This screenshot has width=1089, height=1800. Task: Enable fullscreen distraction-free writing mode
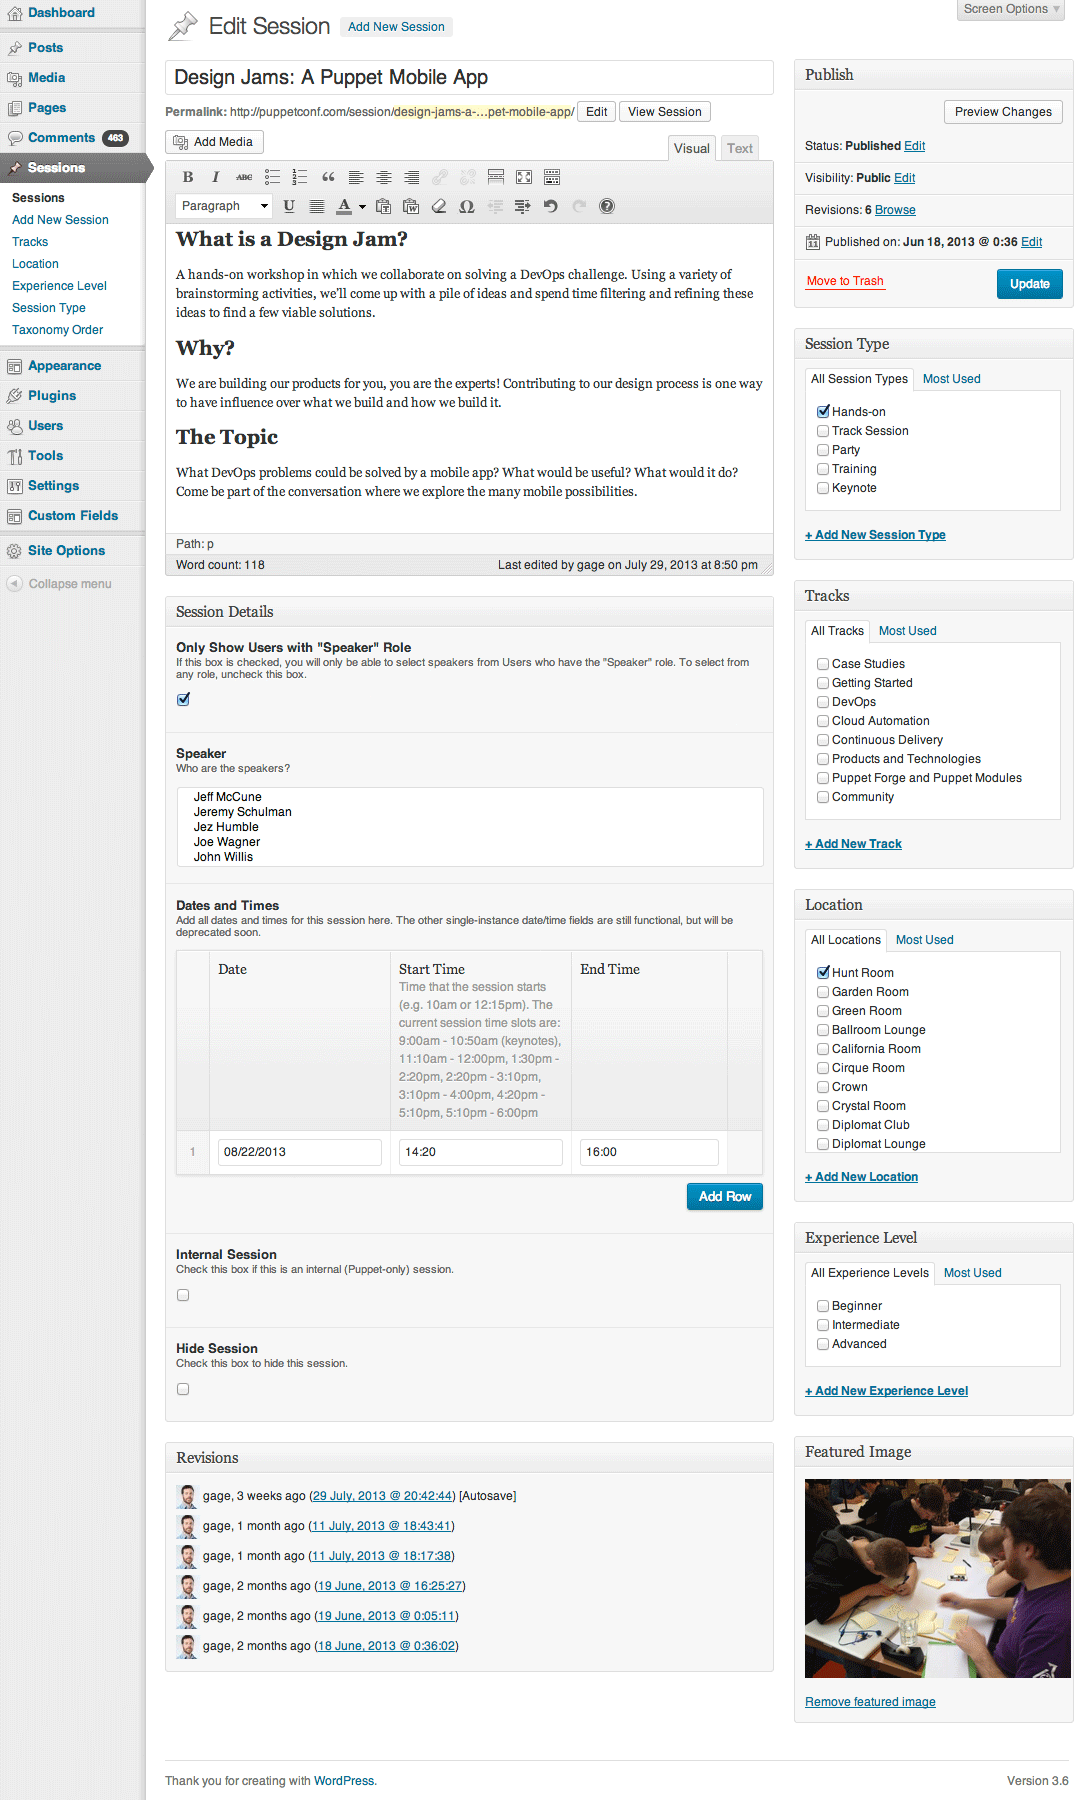(x=523, y=177)
